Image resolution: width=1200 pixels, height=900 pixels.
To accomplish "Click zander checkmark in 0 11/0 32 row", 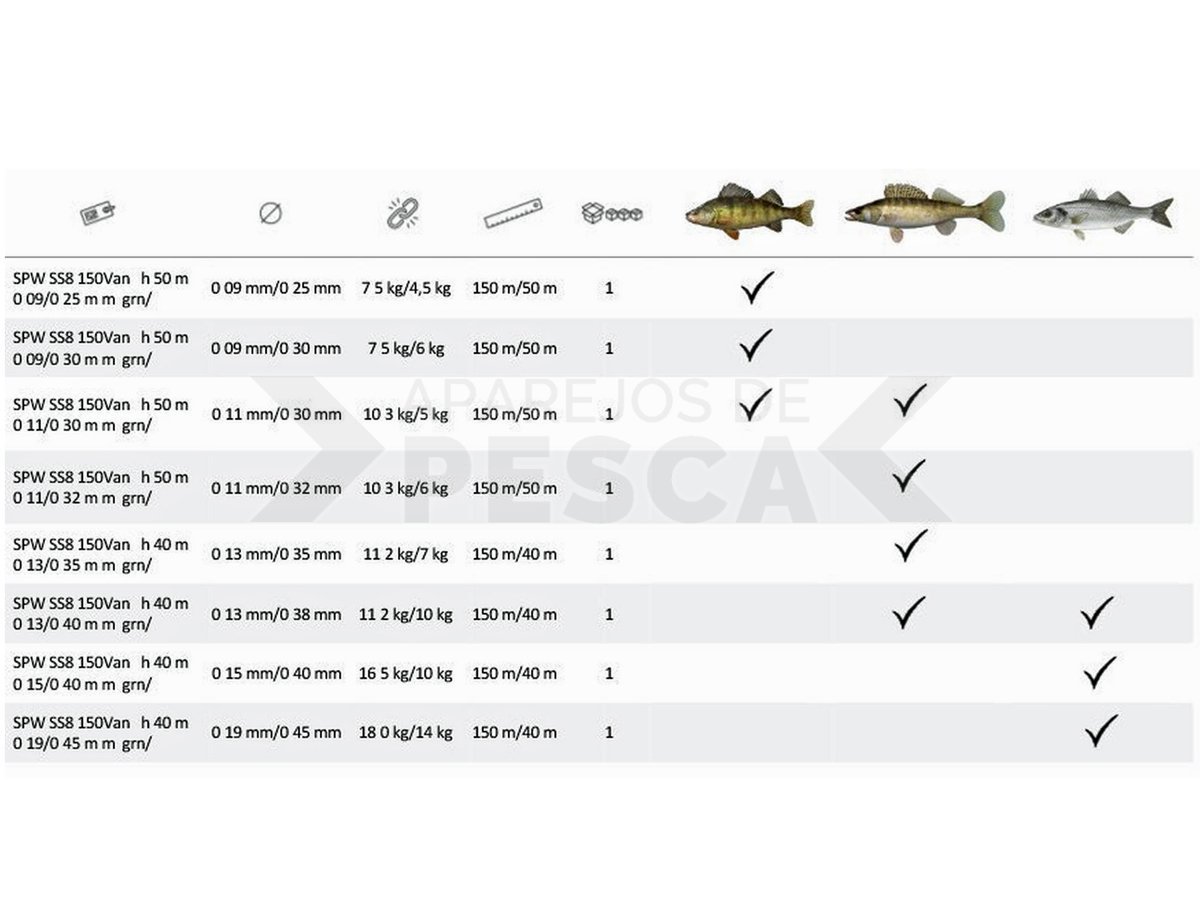I will (908, 476).
